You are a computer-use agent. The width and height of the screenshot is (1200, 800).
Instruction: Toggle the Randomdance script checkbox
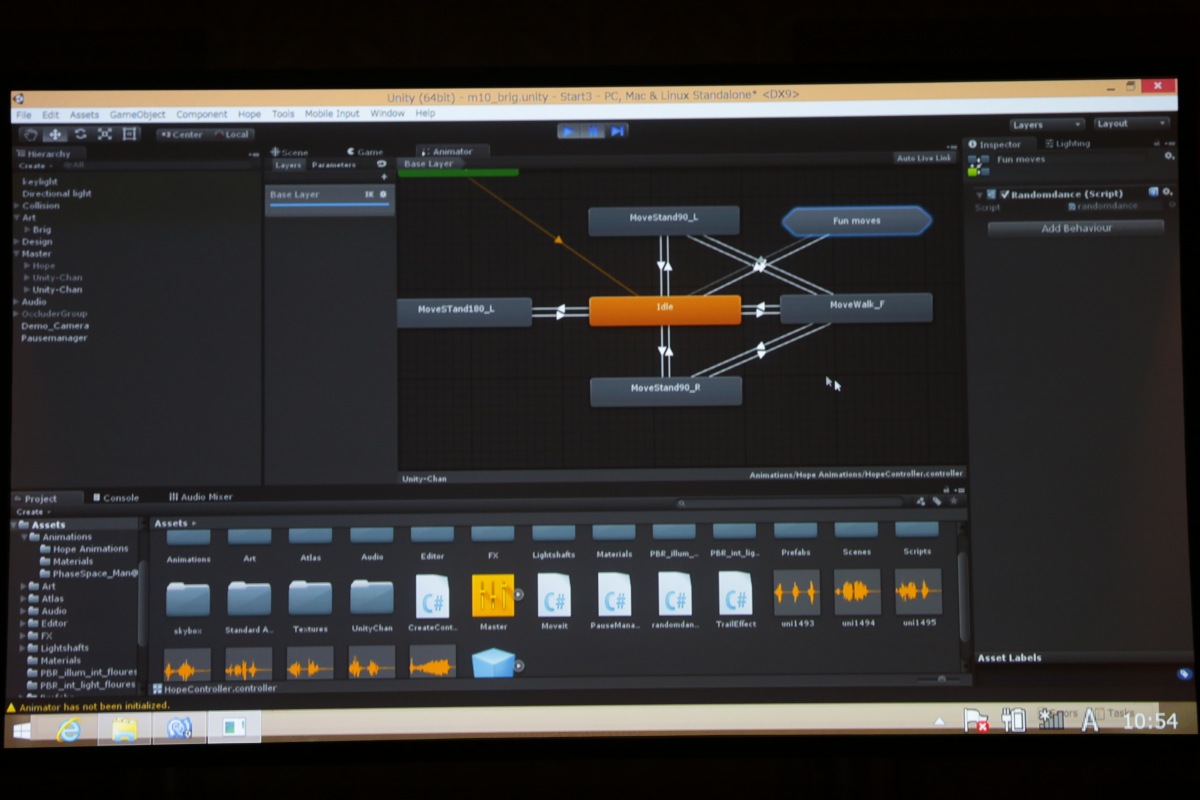tap(1005, 194)
